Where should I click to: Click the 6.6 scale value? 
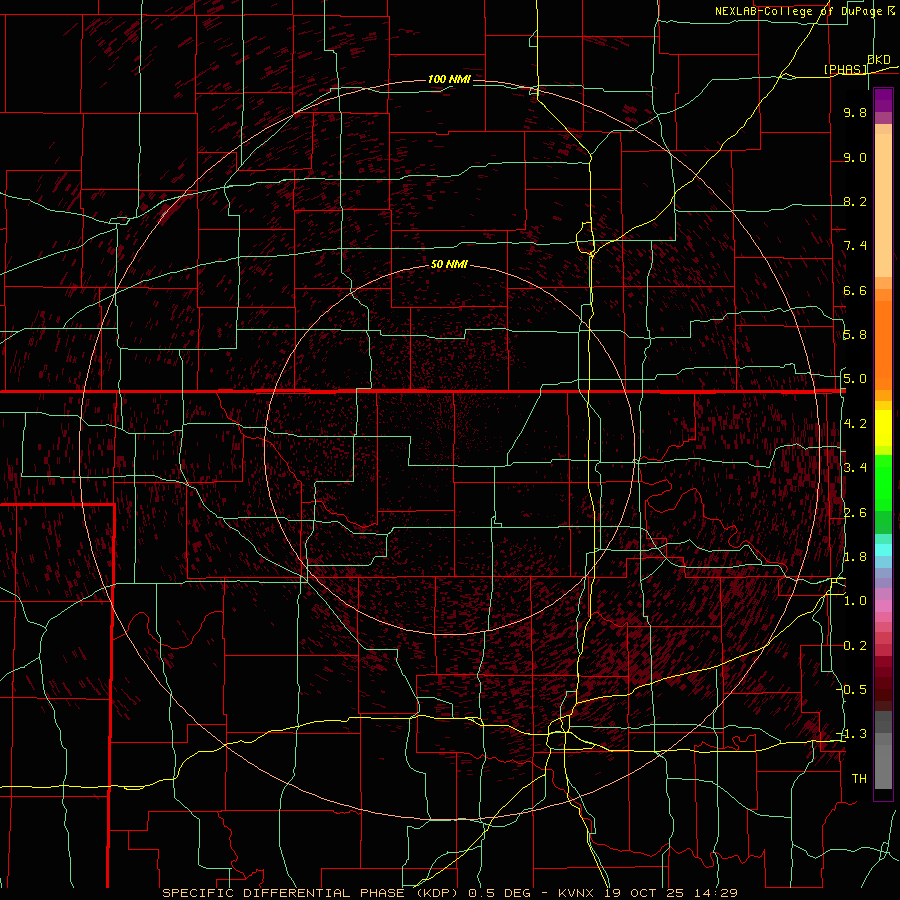[x=855, y=290]
